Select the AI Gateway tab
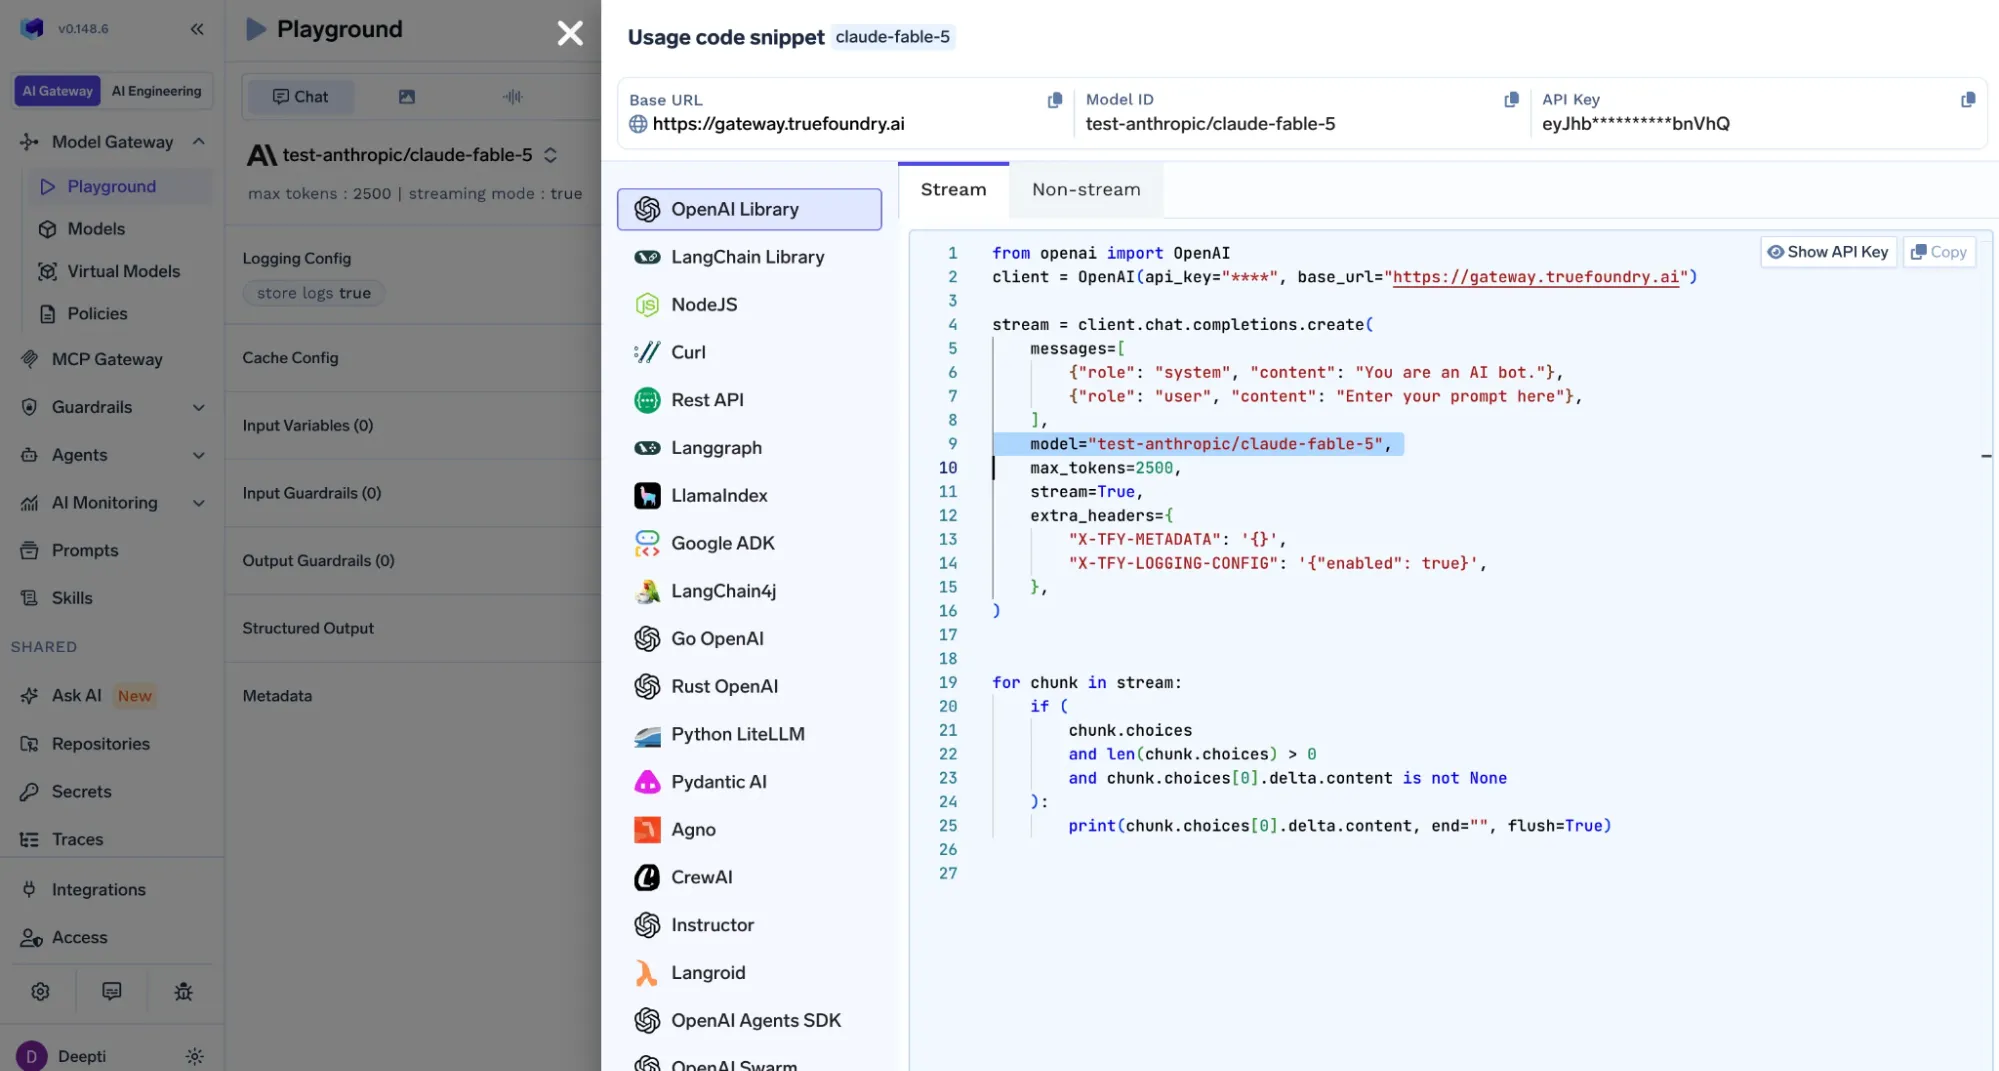 tap(58, 91)
